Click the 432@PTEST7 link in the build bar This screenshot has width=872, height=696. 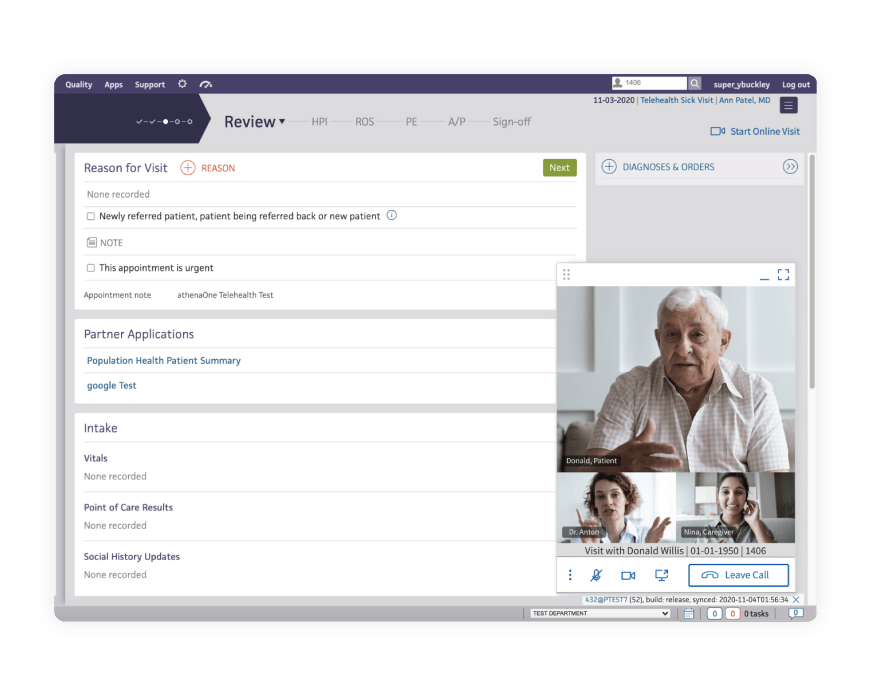(x=606, y=600)
